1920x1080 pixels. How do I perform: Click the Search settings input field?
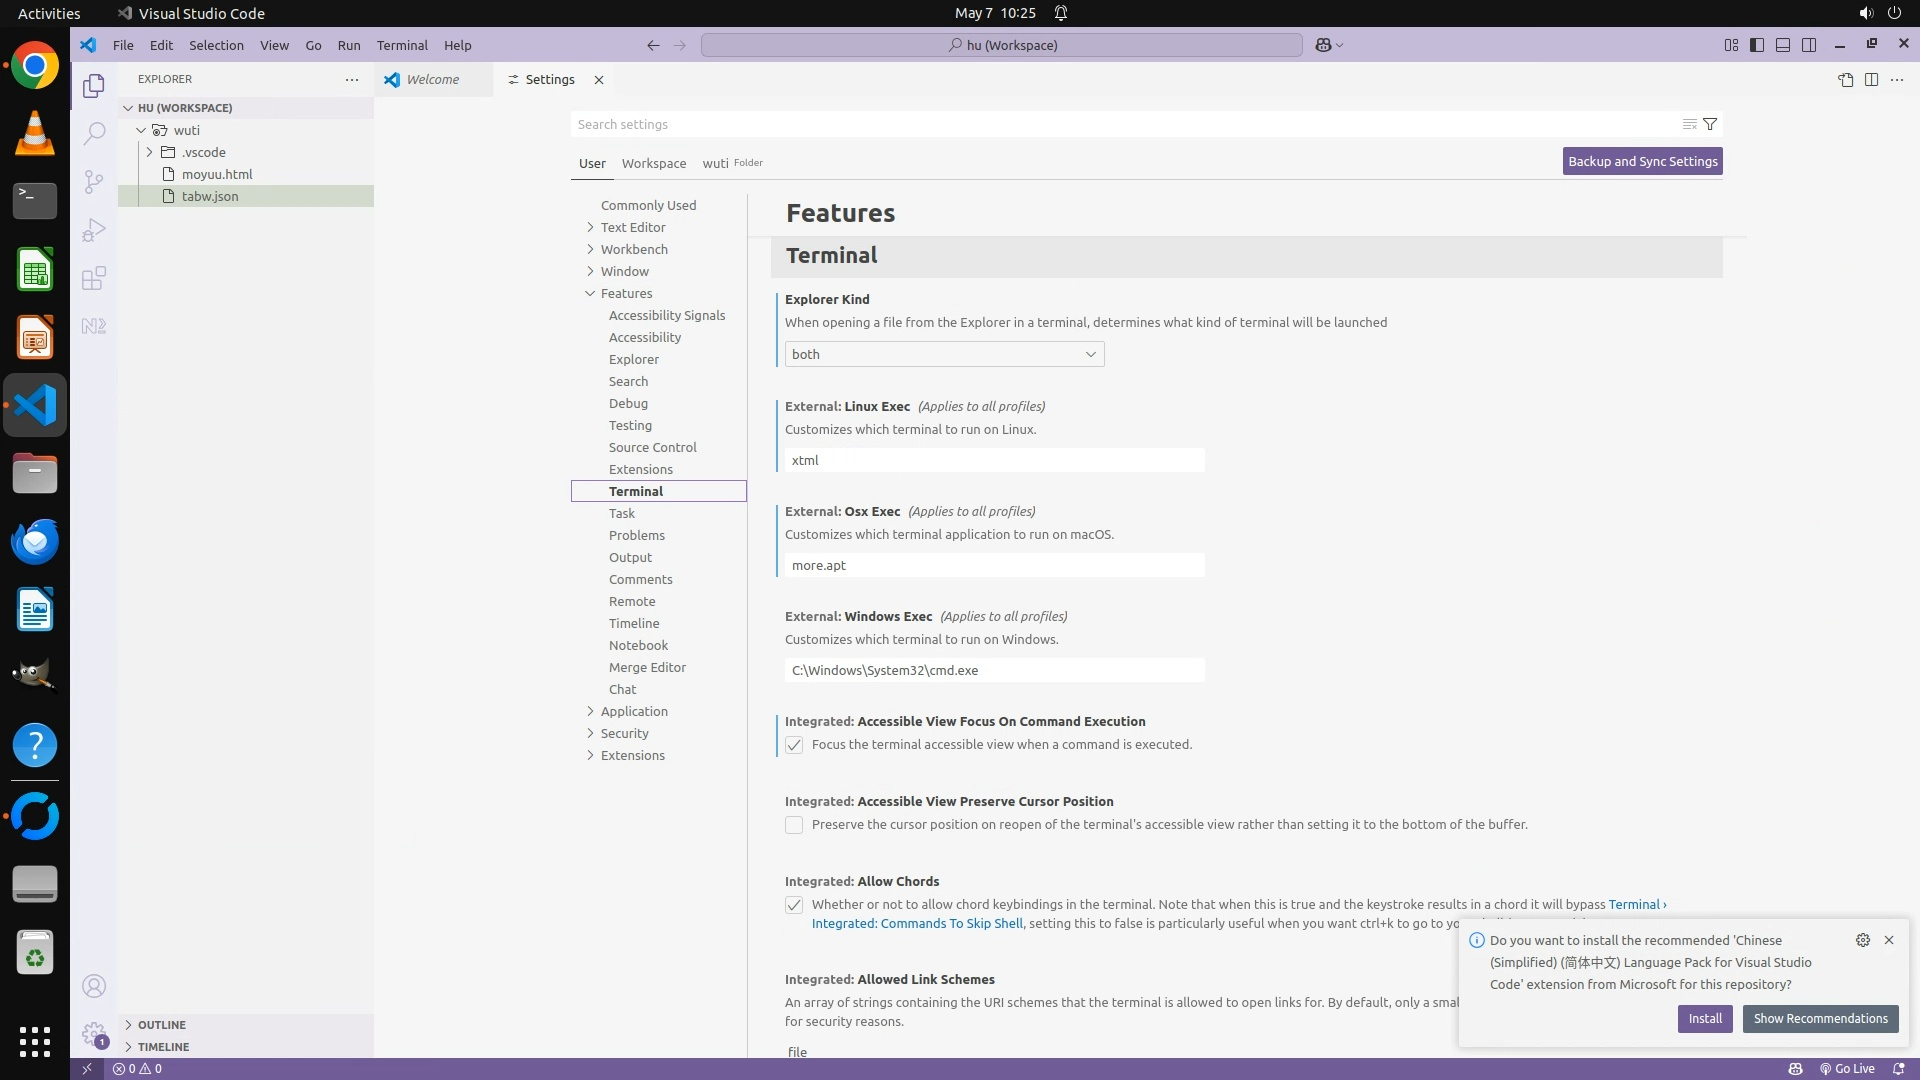1120,124
